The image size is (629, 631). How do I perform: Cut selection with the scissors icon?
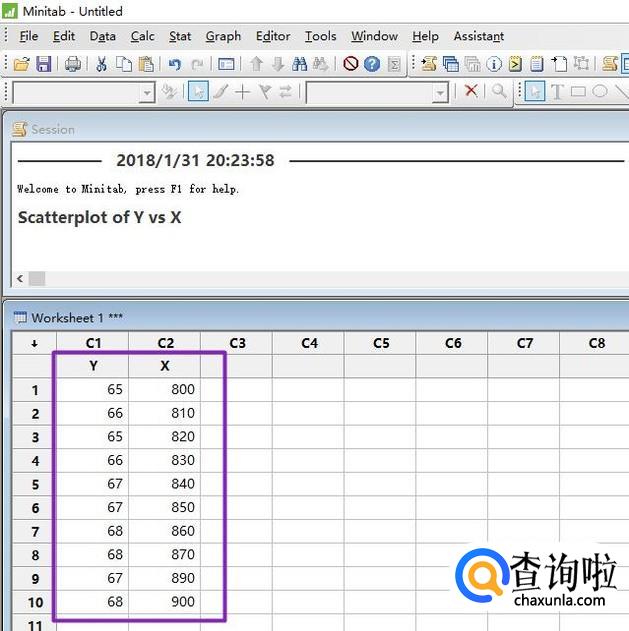[x=101, y=64]
